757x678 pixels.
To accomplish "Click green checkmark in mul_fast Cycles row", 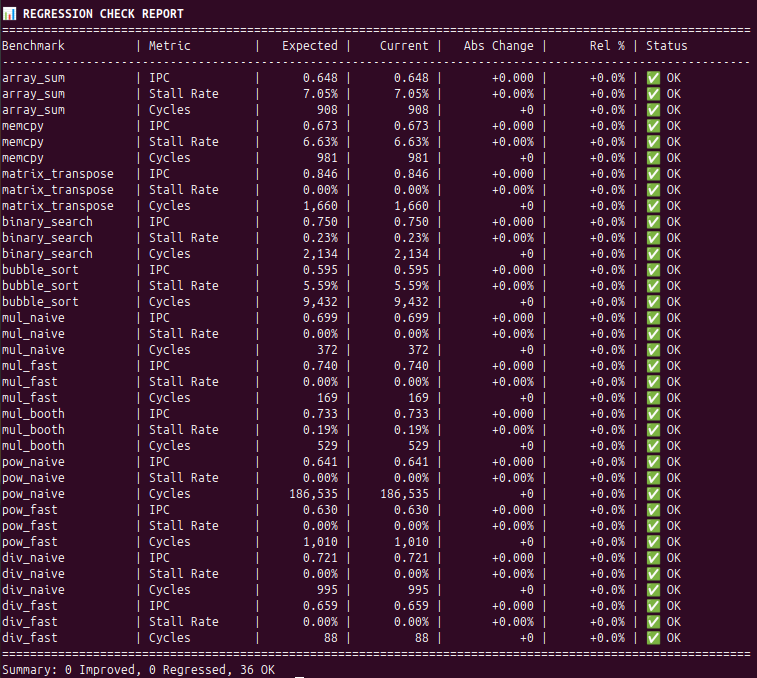I will (x=653, y=398).
